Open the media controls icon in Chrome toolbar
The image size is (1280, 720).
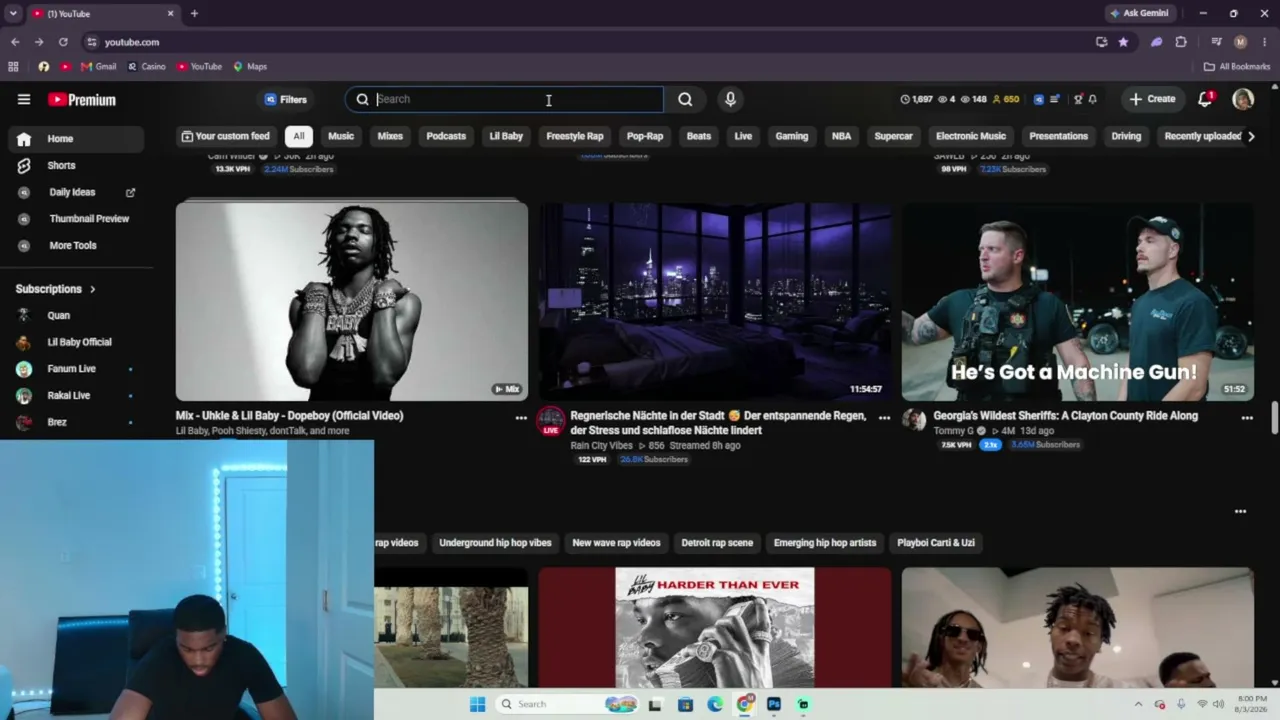pos(1217,42)
